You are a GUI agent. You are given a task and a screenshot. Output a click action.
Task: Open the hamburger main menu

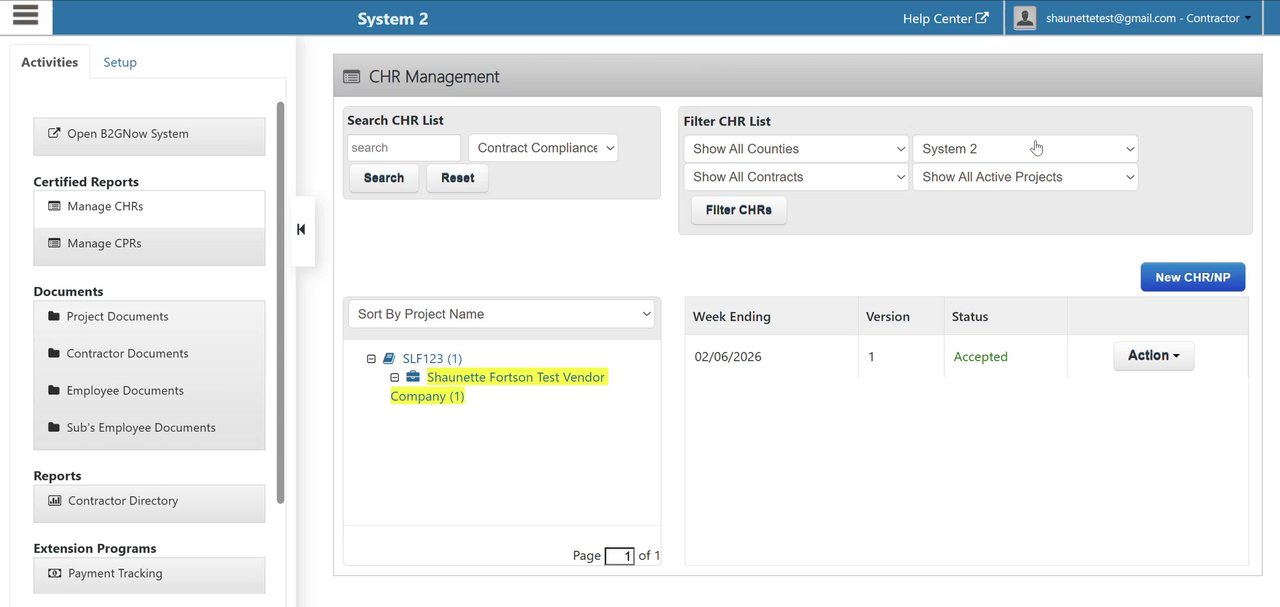(x=26, y=15)
